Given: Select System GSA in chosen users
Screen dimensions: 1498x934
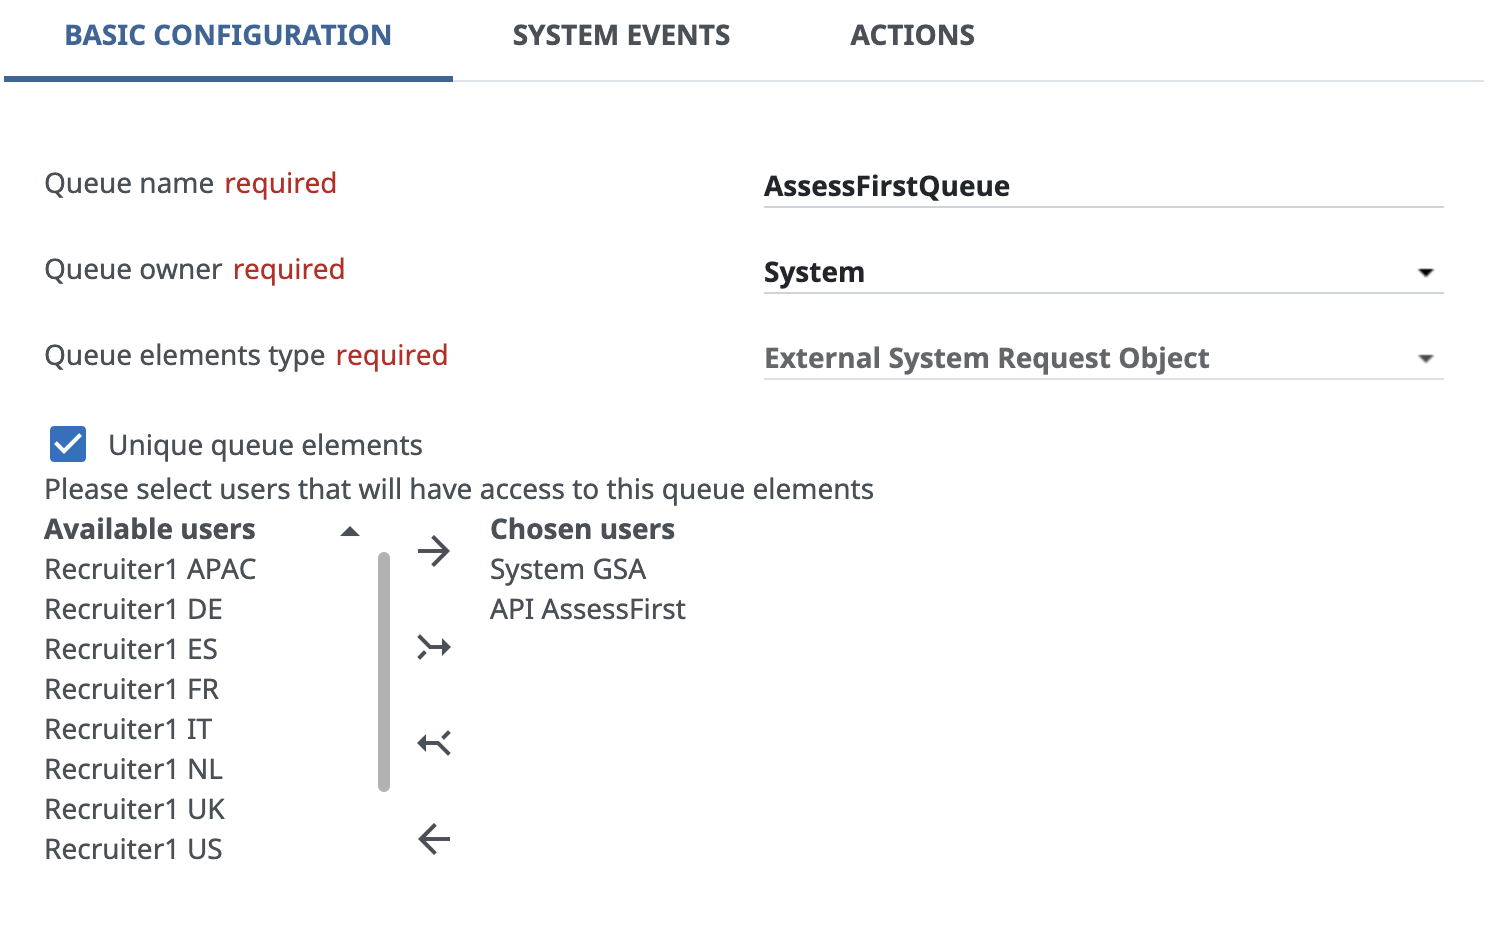Looking at the screenshot, I should [568, 569].
